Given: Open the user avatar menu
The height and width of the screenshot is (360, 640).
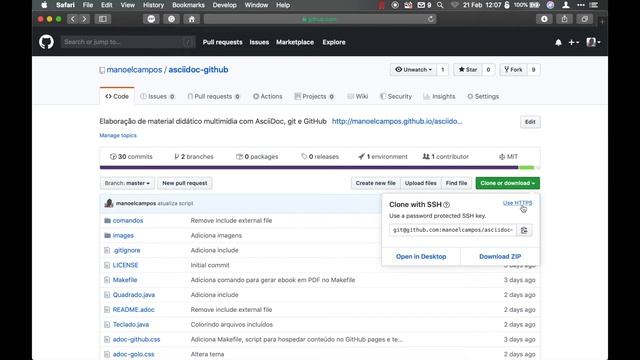Looking at the screenshot, I should pyautogui.click(x=593, y=42).
